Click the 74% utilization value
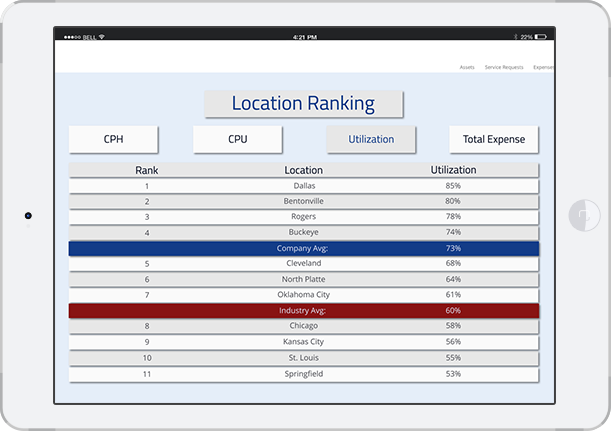Screen dimensions: 611x434 (x=453, y=232)
